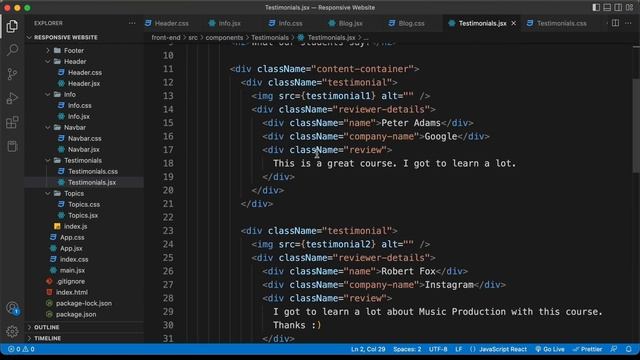Screen dimensions: 640x360
Task: Open errors and warnings status indicator
Action: pos(21,349)
